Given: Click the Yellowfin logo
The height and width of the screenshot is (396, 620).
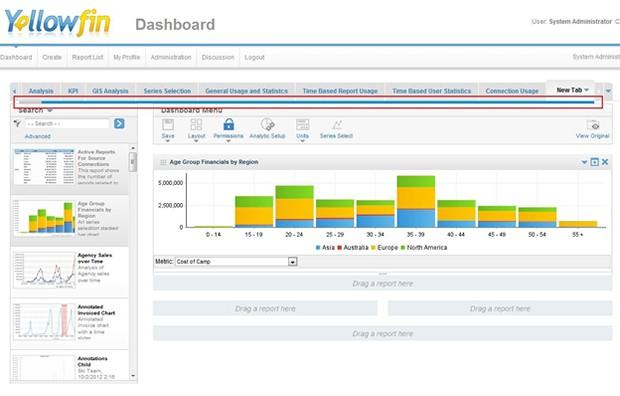Looking at the screenshot, I should (57, 23).
